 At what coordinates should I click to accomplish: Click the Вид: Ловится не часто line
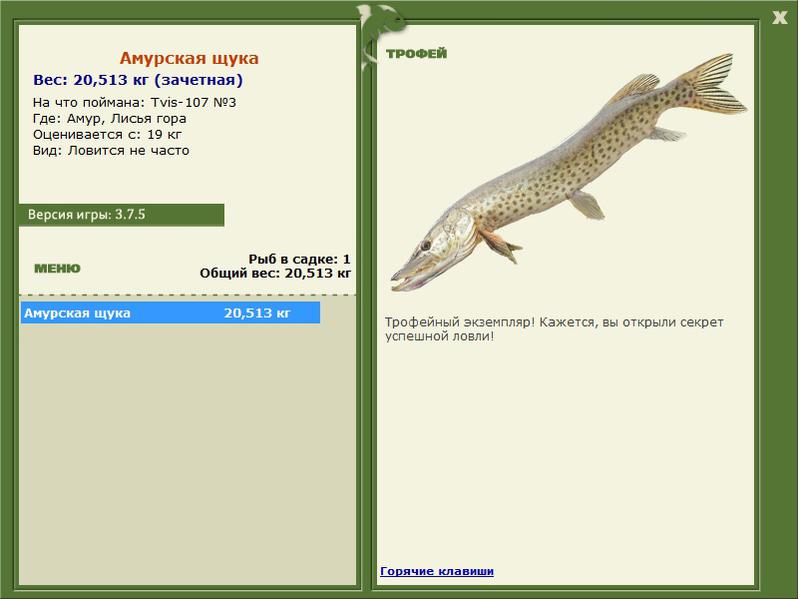click(111, 151)
